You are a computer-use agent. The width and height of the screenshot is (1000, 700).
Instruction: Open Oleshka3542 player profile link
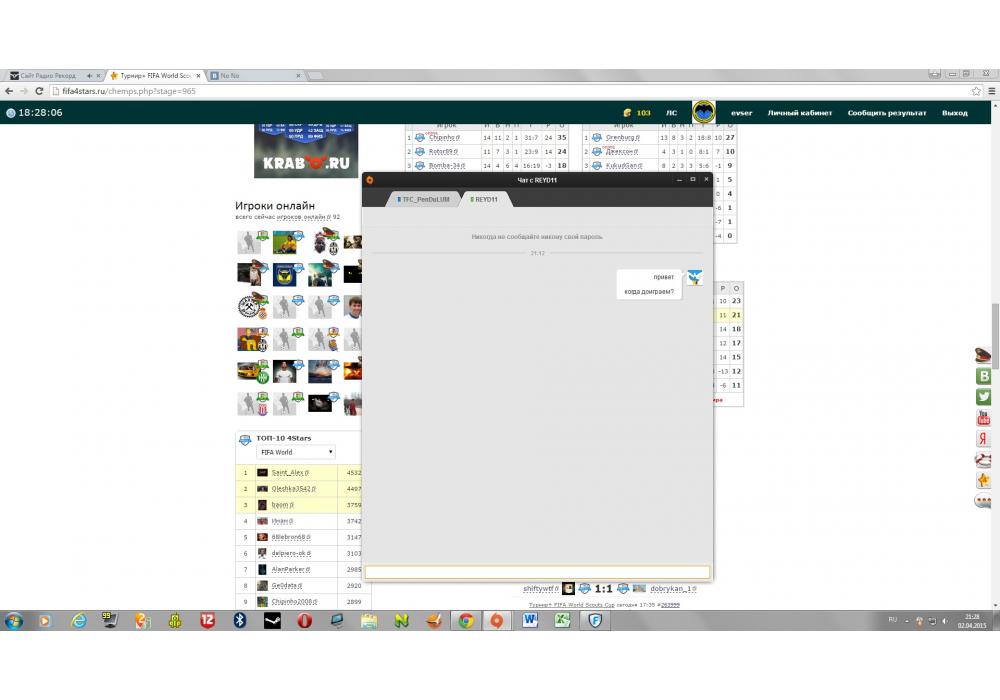click(x=293, y=488)
